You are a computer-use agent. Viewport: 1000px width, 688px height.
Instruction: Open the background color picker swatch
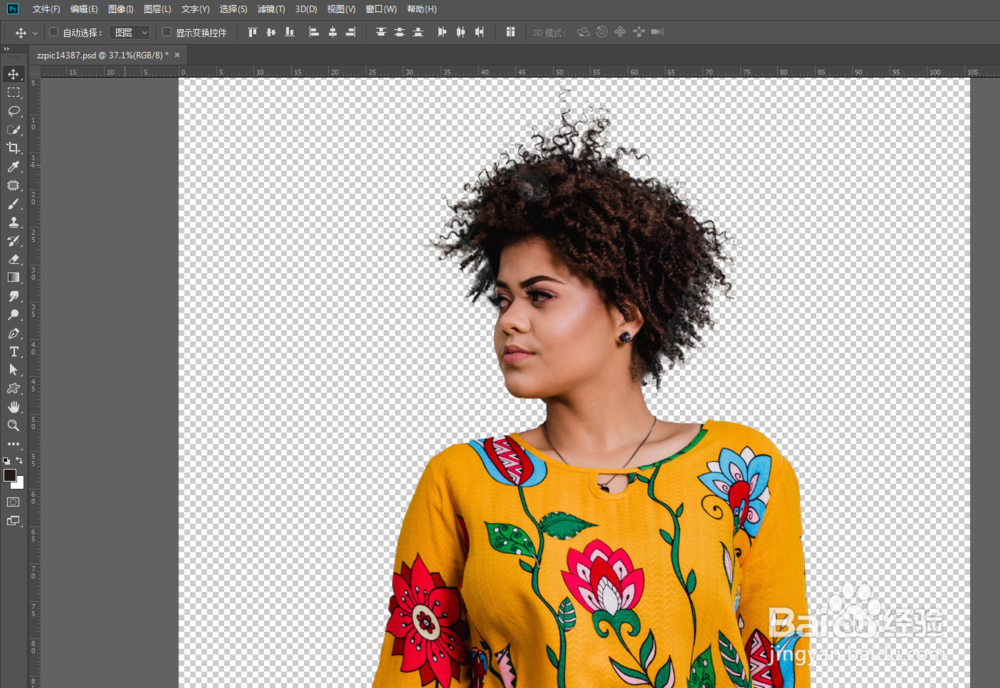(18, 483)
